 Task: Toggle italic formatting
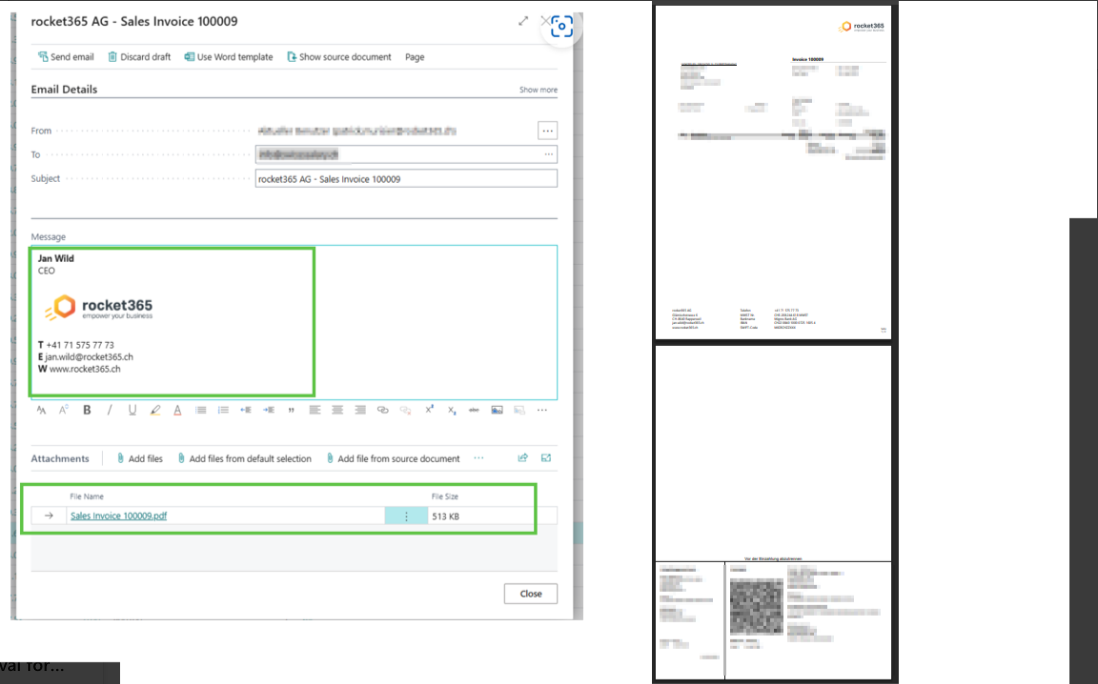pos(109,410)
